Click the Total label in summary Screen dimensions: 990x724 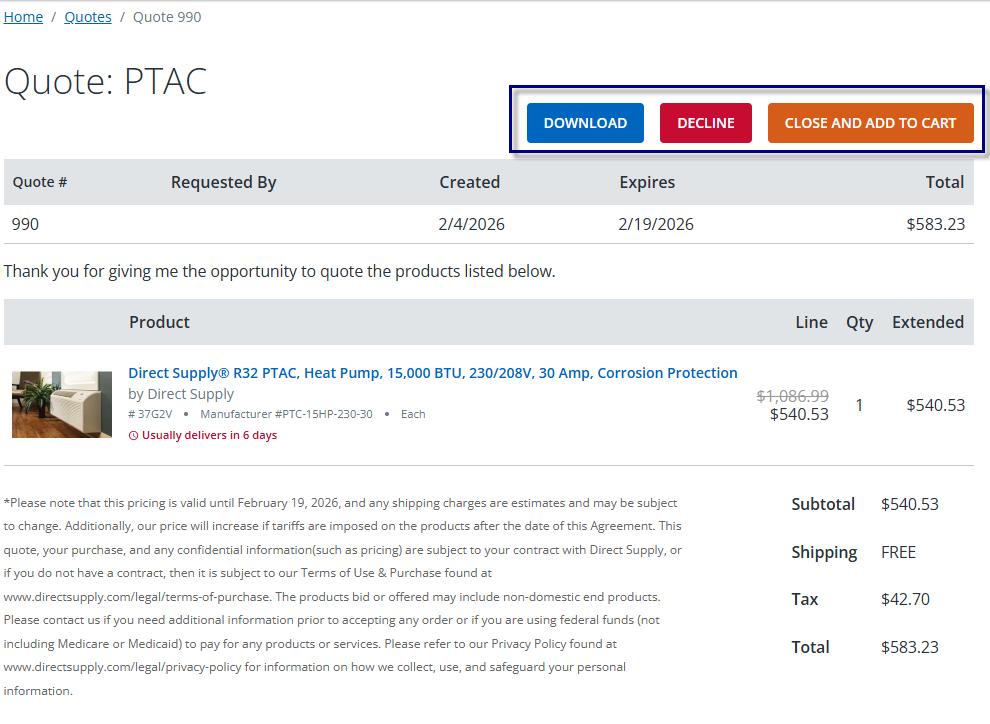(x=811, y=648)
